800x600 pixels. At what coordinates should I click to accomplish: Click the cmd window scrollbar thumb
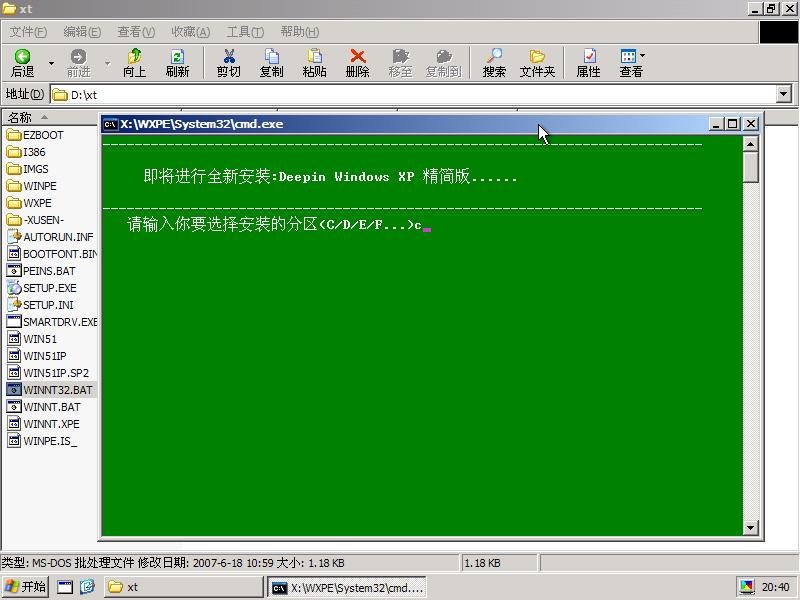(x=751, y=167)
